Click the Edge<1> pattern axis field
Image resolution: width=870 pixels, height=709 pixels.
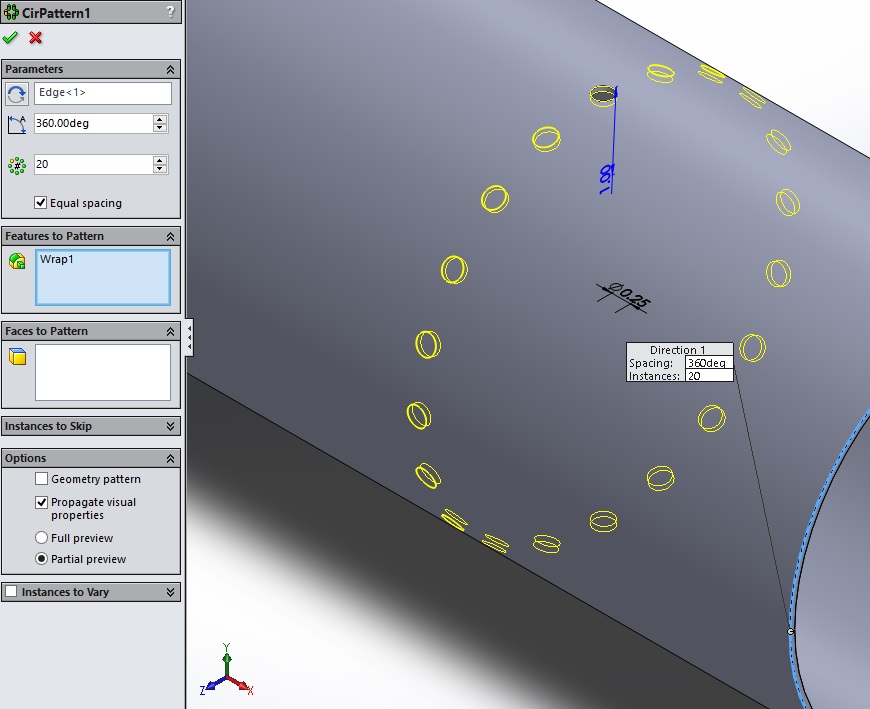pyautogui.click(x=102, y=94)
